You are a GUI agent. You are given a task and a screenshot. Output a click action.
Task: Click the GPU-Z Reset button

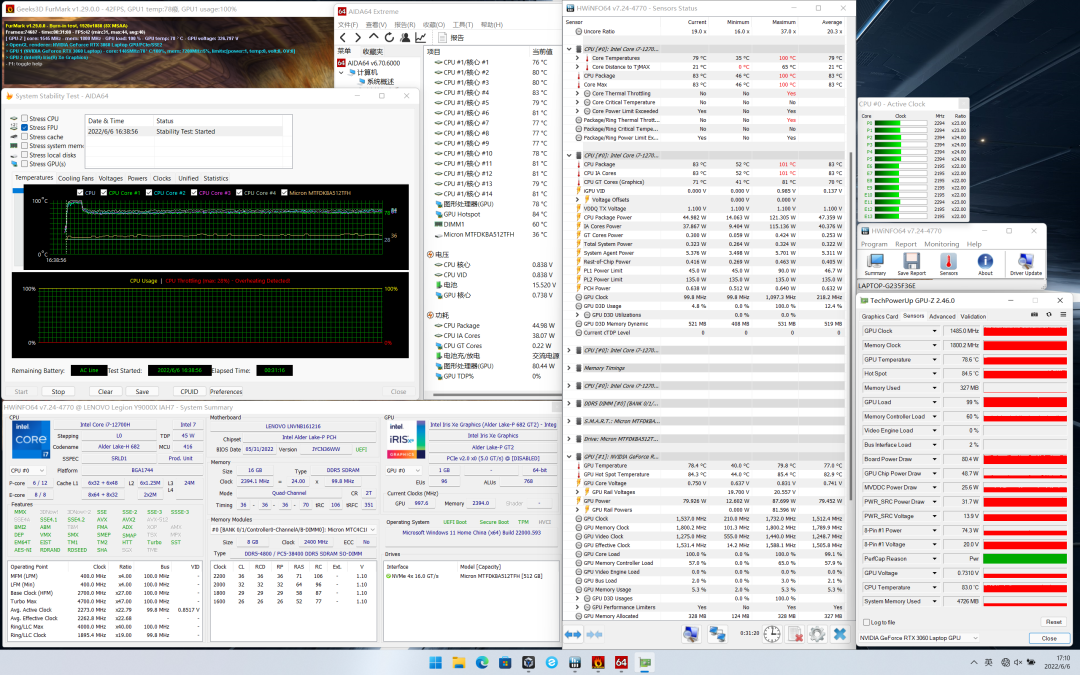coord(1053,622)
